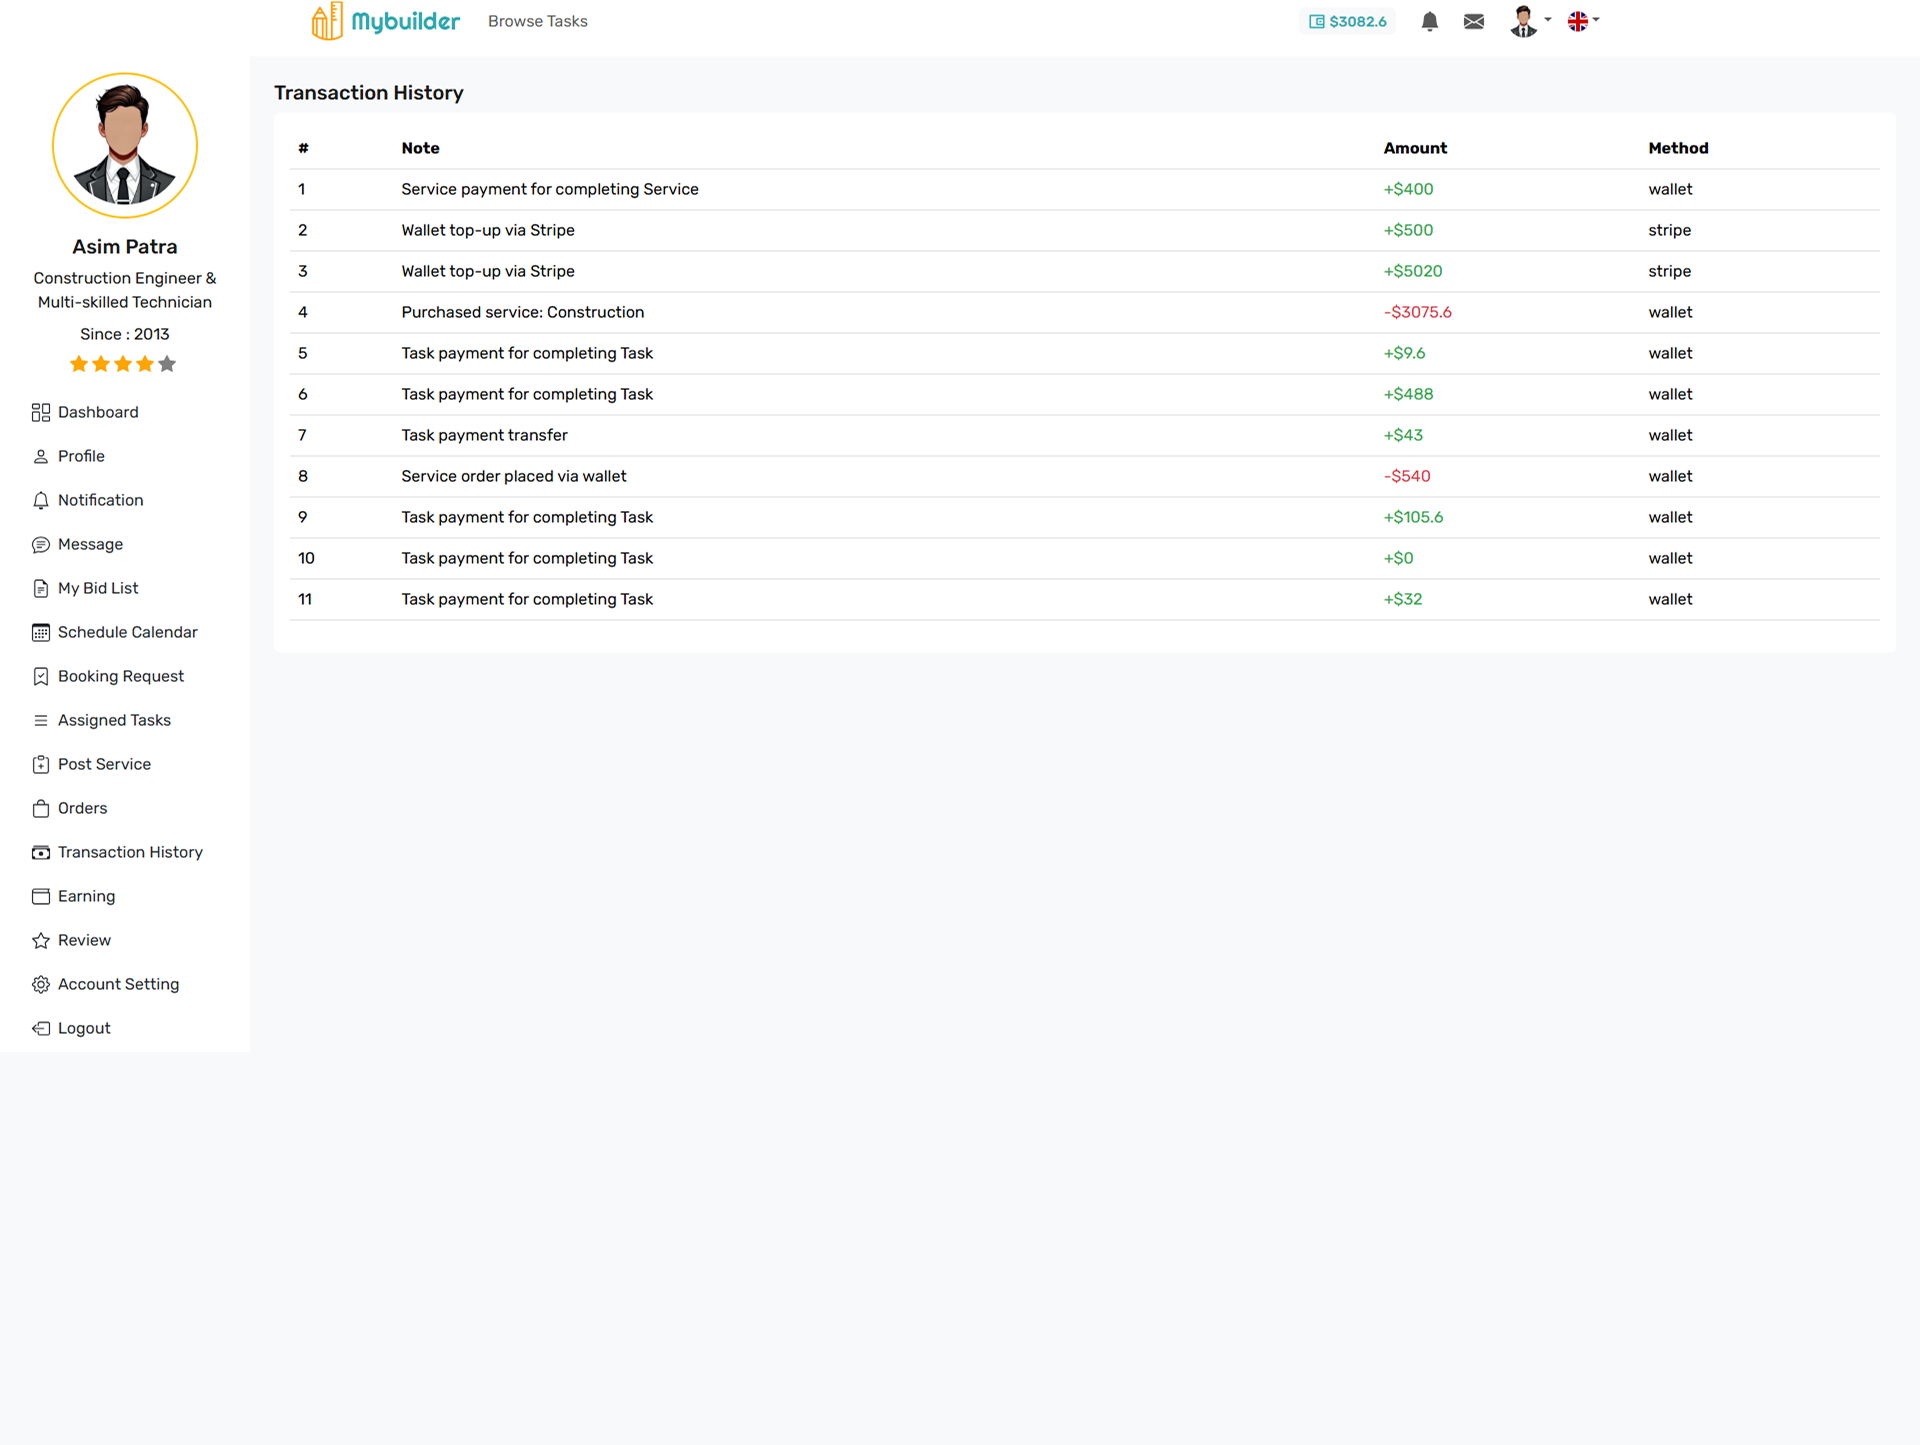Open the envelope messages icon in header
Image resolution: width=1920 pixels, height=1445 pixels.
coord(1473,22)
